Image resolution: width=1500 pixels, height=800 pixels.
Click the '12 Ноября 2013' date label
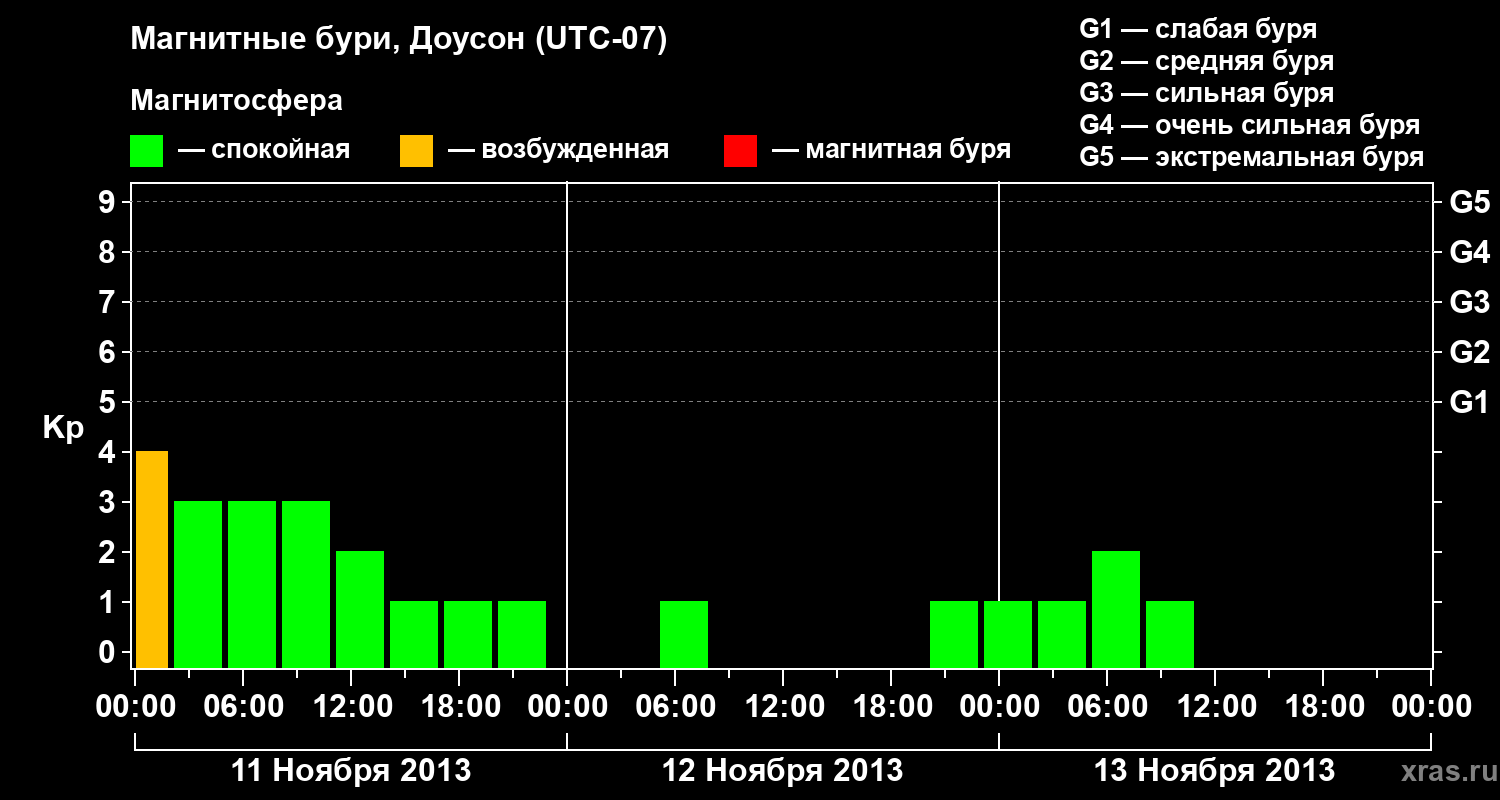[x=783, y=770]
